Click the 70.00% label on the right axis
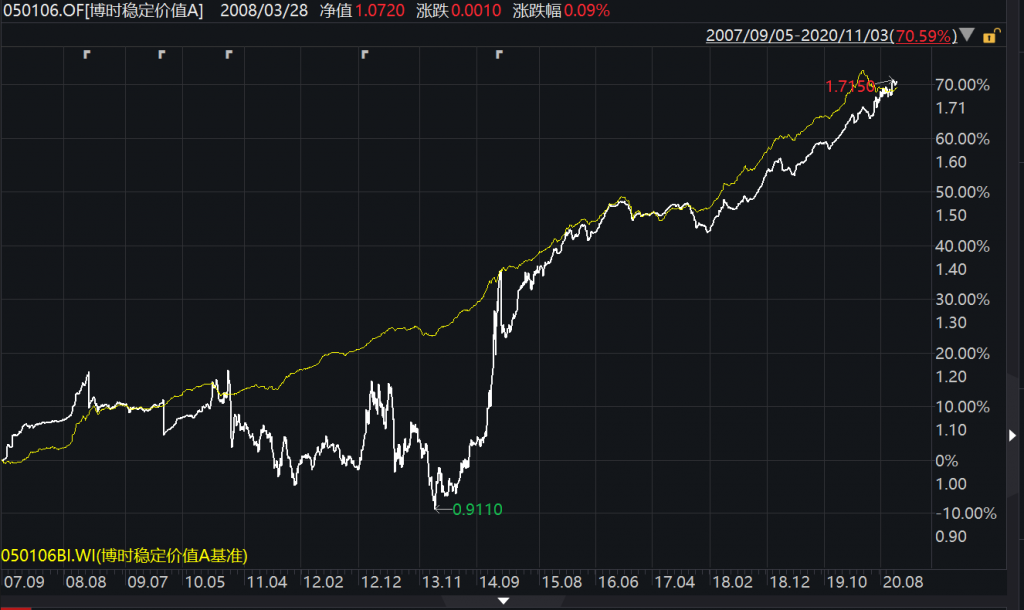The width and height of the screenshot is (1024, 610). tap(961, 85)
